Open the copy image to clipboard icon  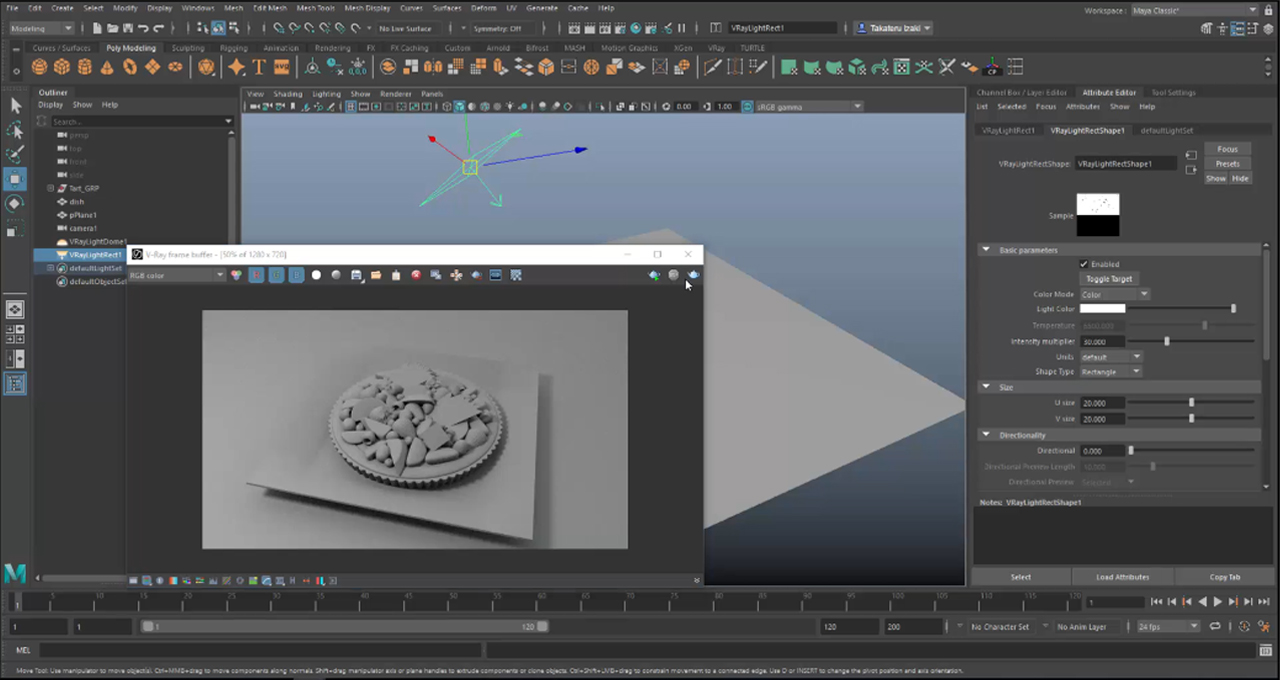[395, 275]
